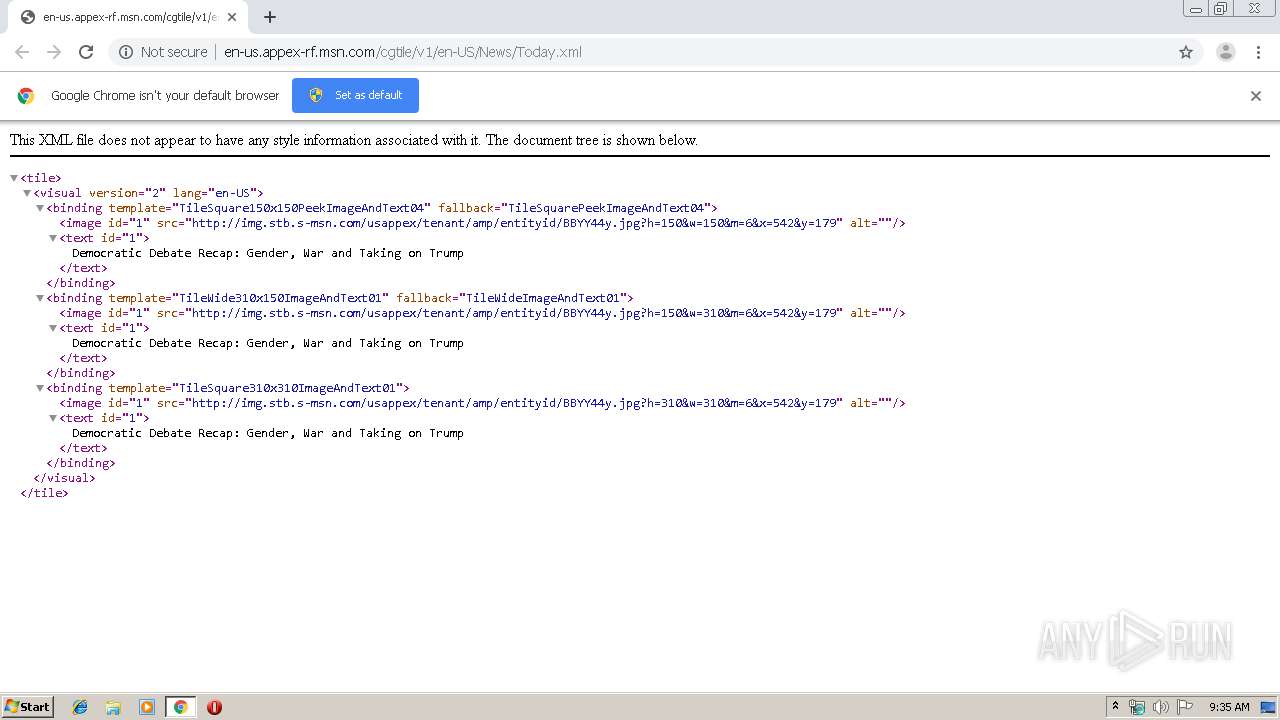The image size is (1280, 720).
Task: Open the volume tray icon
Action: click(1161, 707)
